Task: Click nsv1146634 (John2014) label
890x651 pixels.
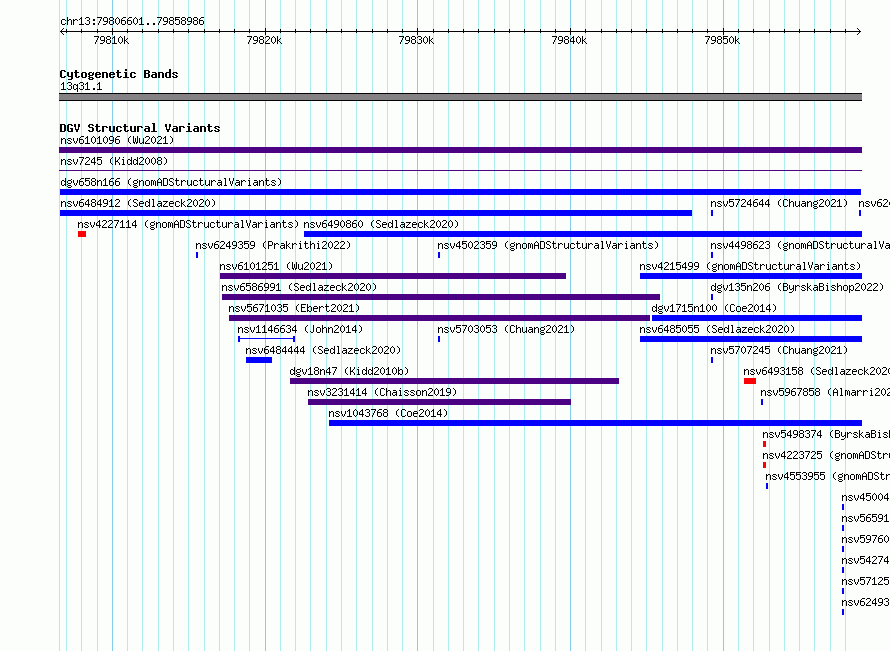Action: click(x=300, y=329)
